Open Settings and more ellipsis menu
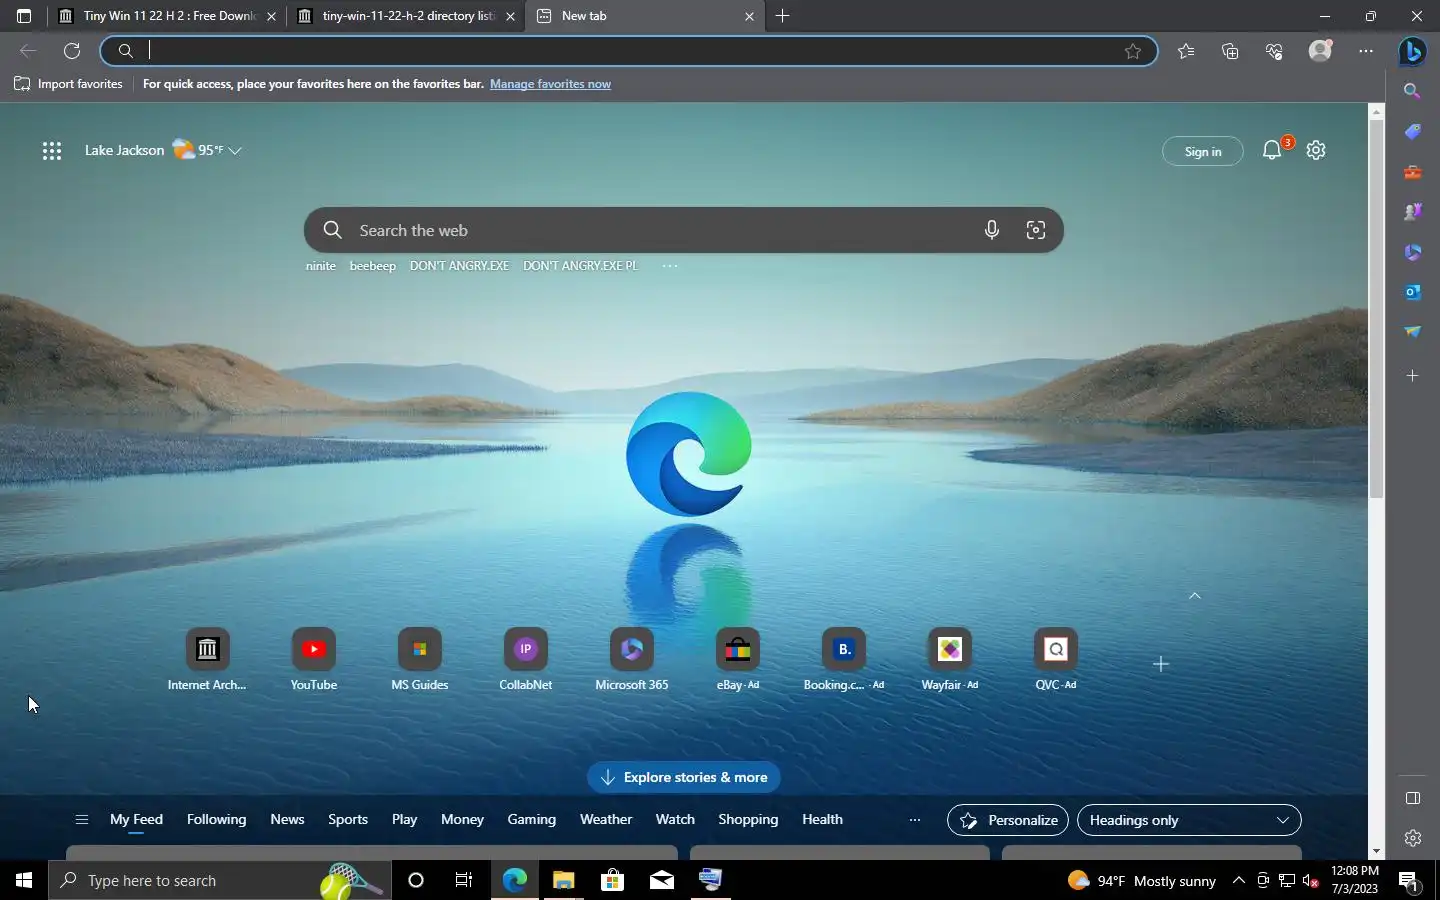 [x=1366, y=51]
